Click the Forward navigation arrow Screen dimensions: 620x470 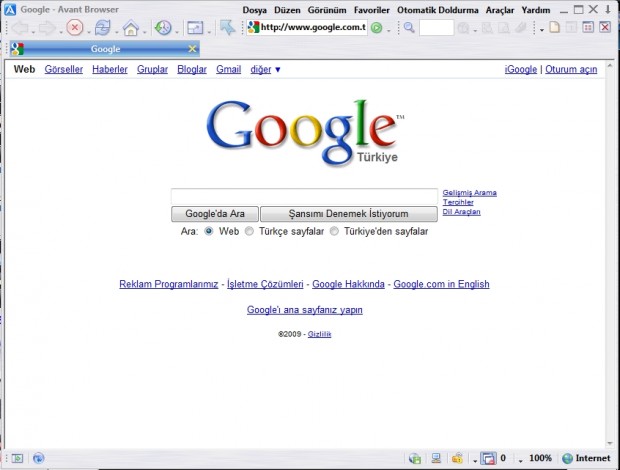click(x=47, y=28)
